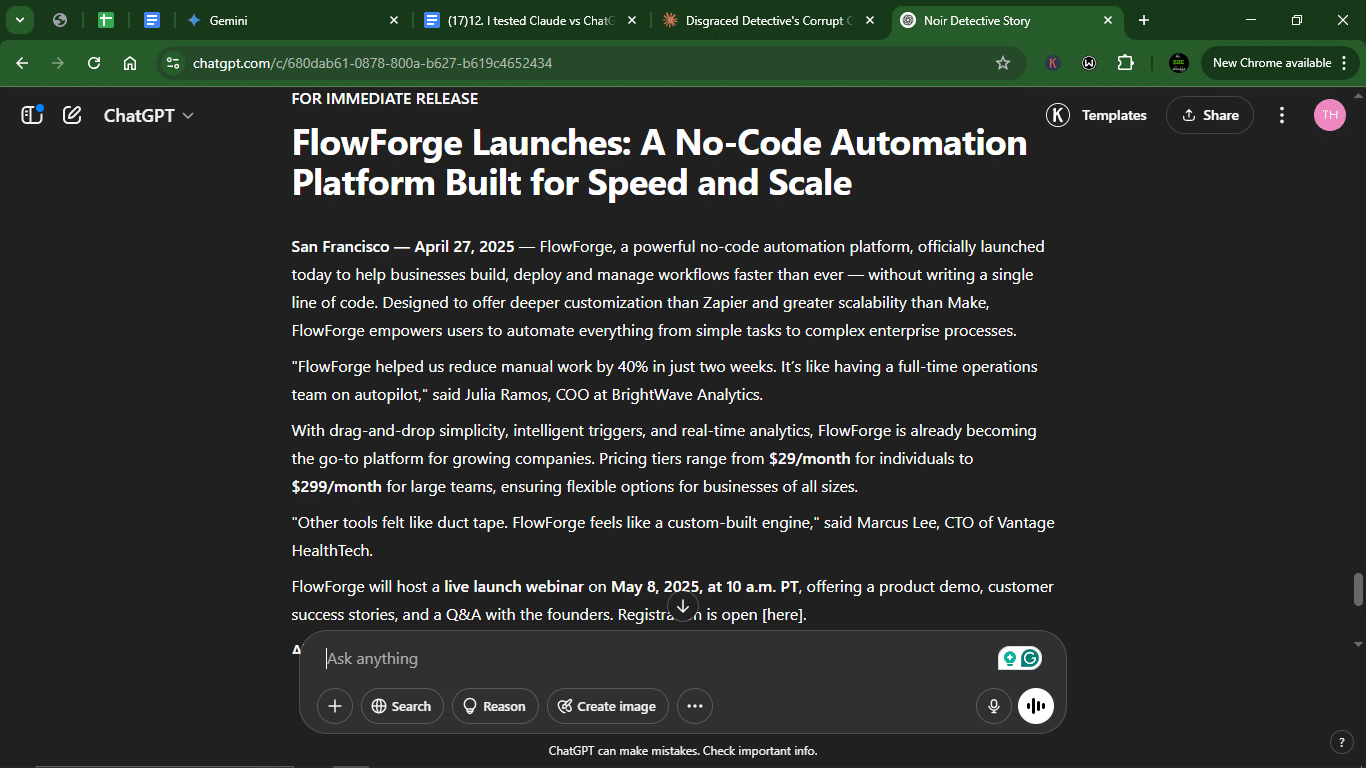Switch to the Google Docs pinned tab
The image size is (1366, 768).
point(152,20)
